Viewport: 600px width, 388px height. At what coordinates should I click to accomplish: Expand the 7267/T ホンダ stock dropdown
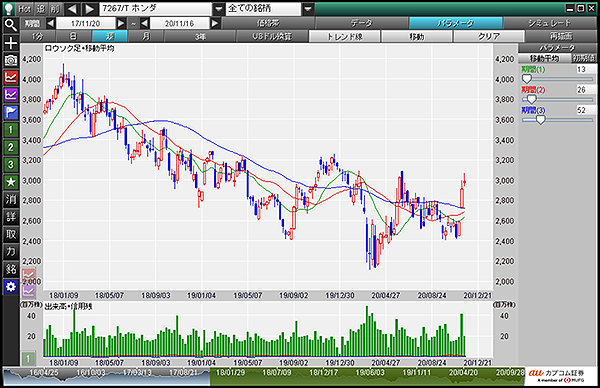218,9
